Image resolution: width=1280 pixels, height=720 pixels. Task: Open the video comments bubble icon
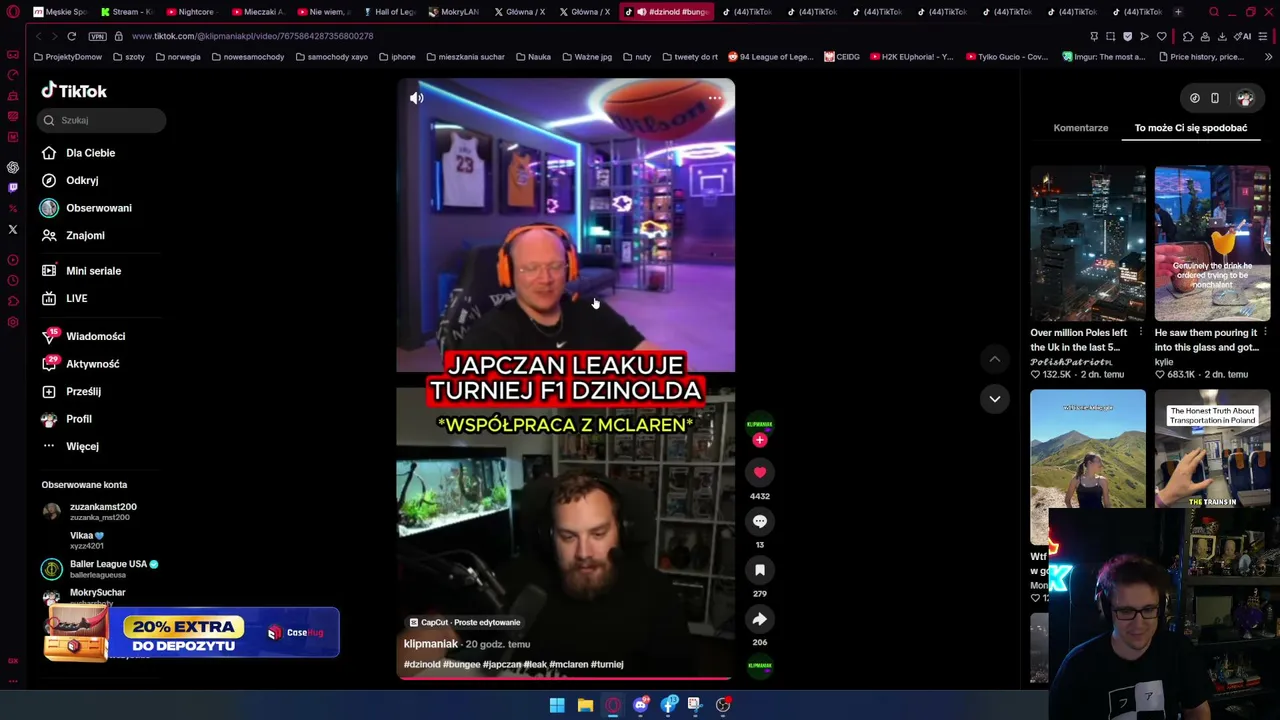pos(760,521)
